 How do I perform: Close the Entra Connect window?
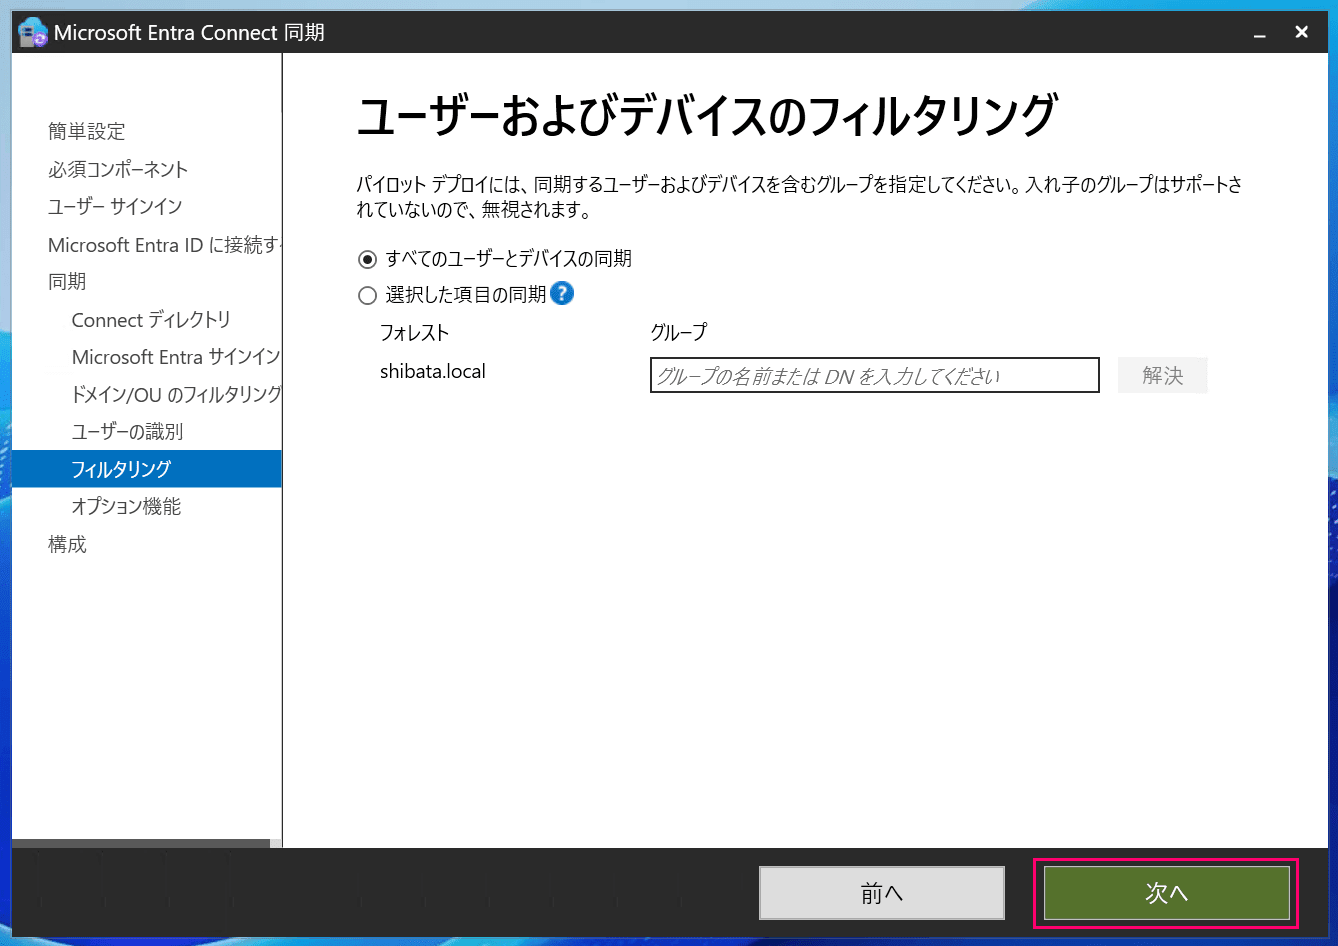[1302, 32]
